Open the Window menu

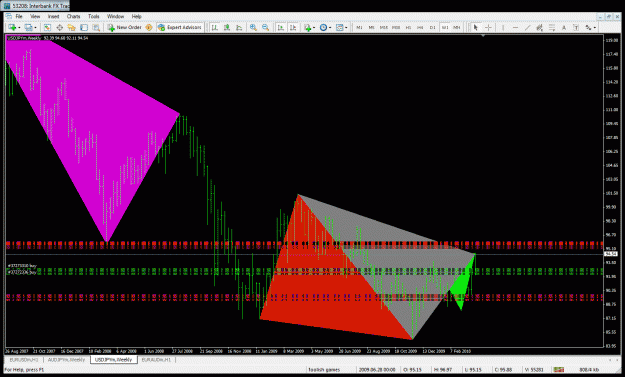116,16
